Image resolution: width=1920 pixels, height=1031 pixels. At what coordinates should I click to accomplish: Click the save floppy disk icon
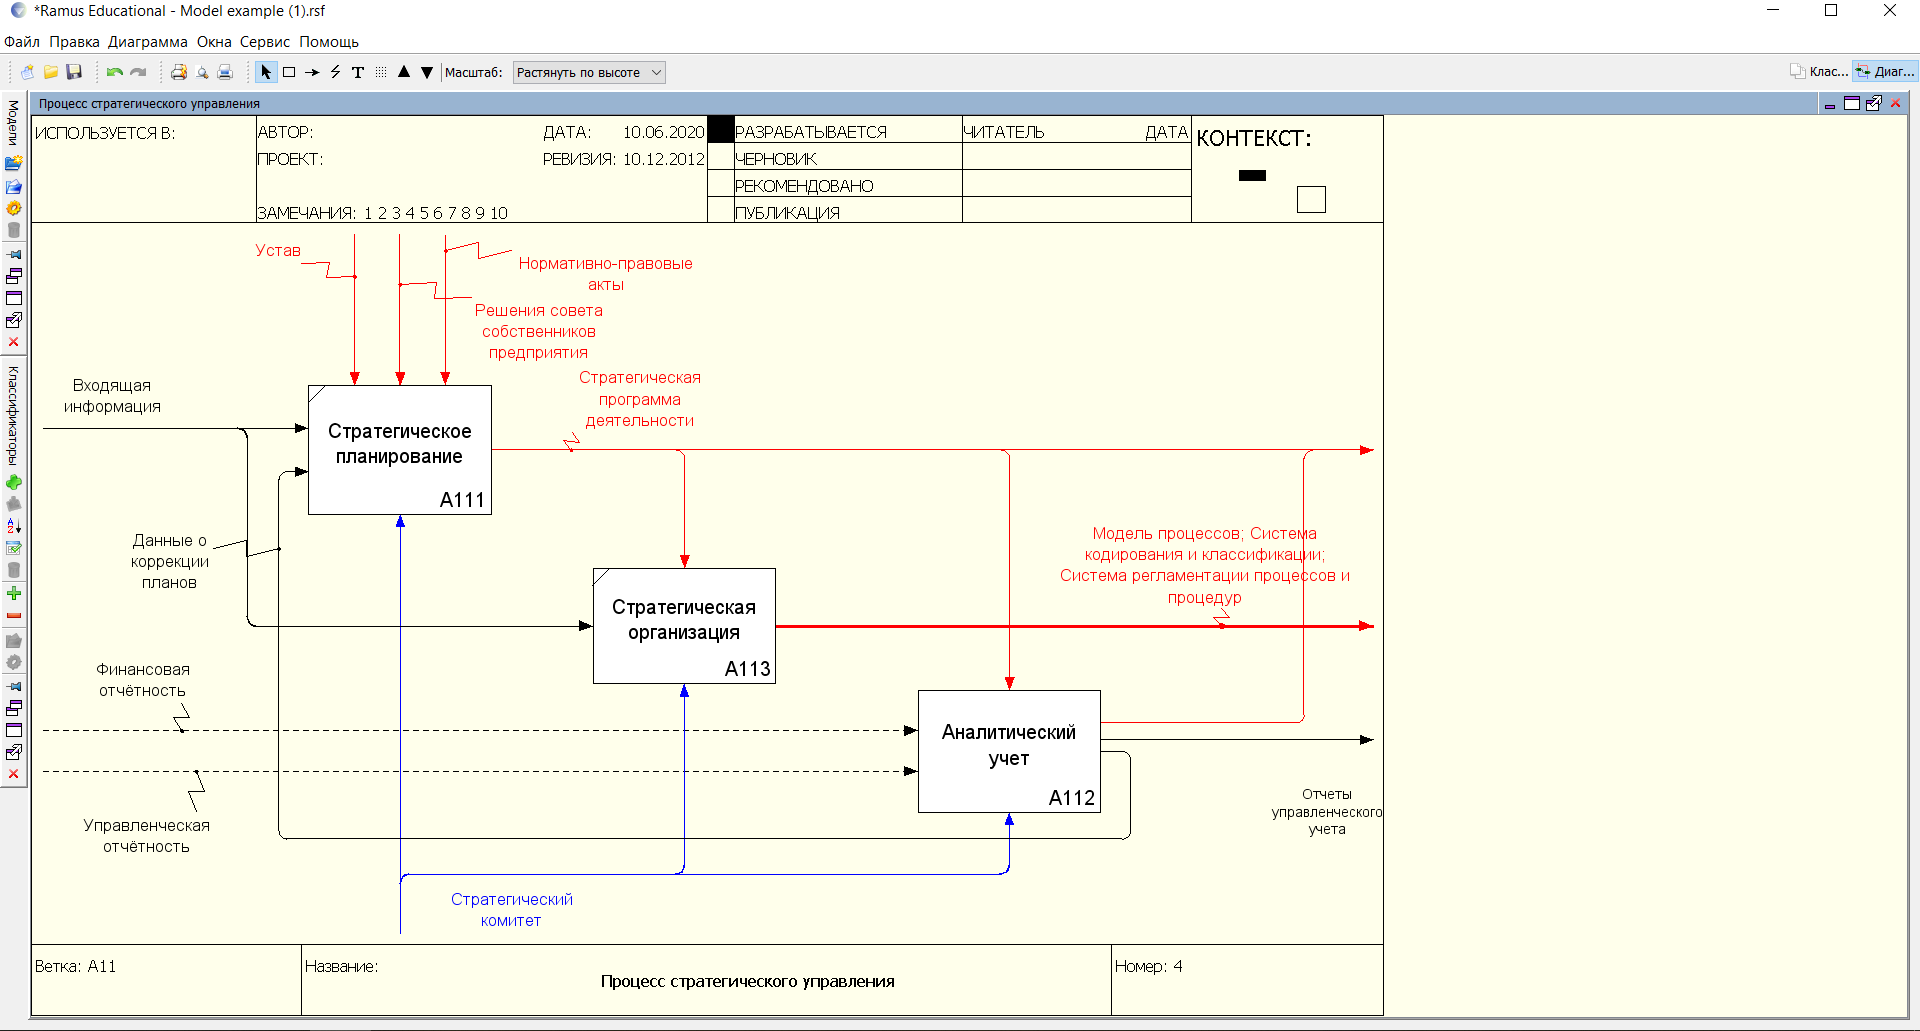74,72
